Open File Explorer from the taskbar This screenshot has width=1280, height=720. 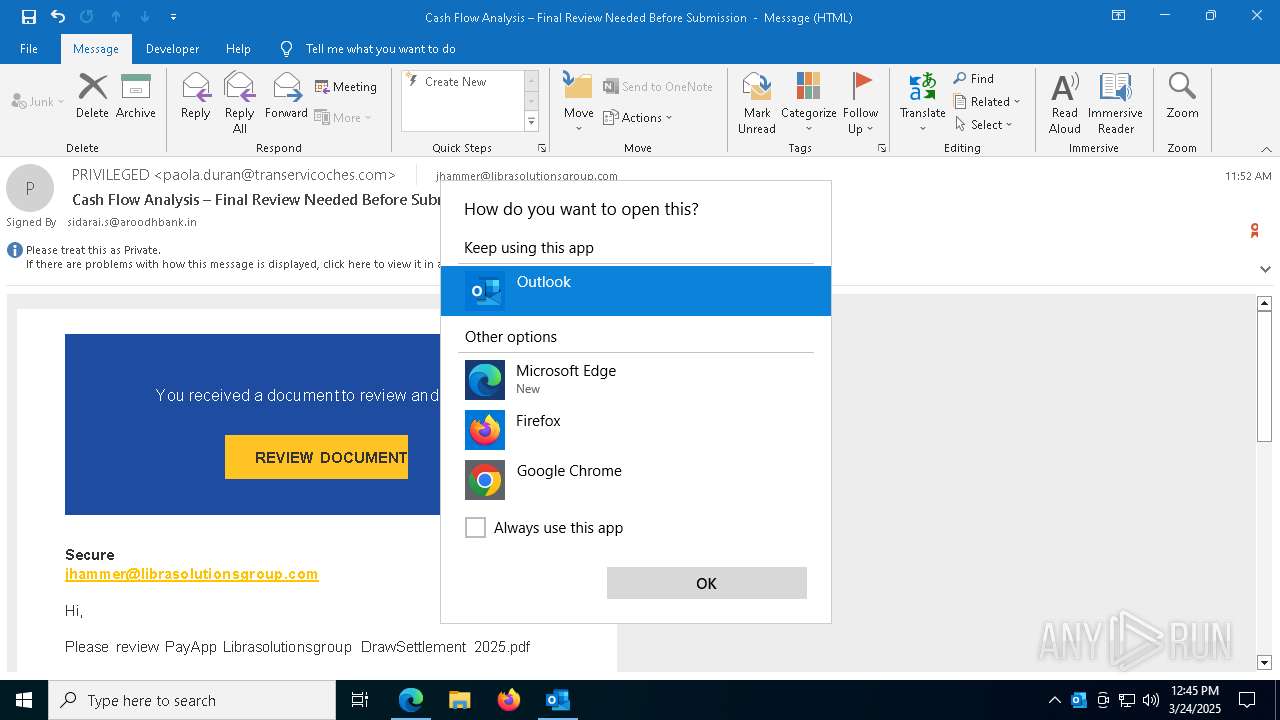(459, 700)
